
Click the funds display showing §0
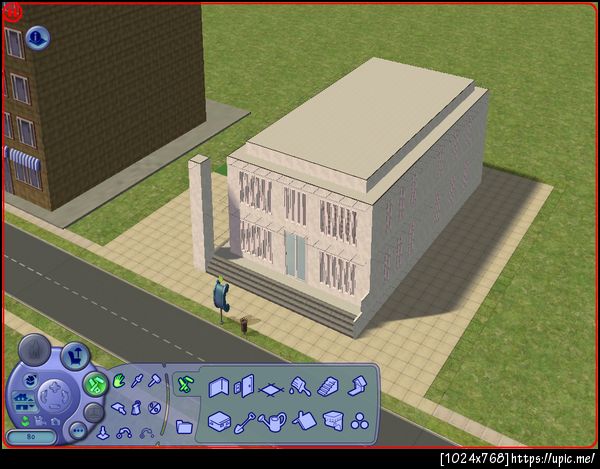click(x=31, y=437)
